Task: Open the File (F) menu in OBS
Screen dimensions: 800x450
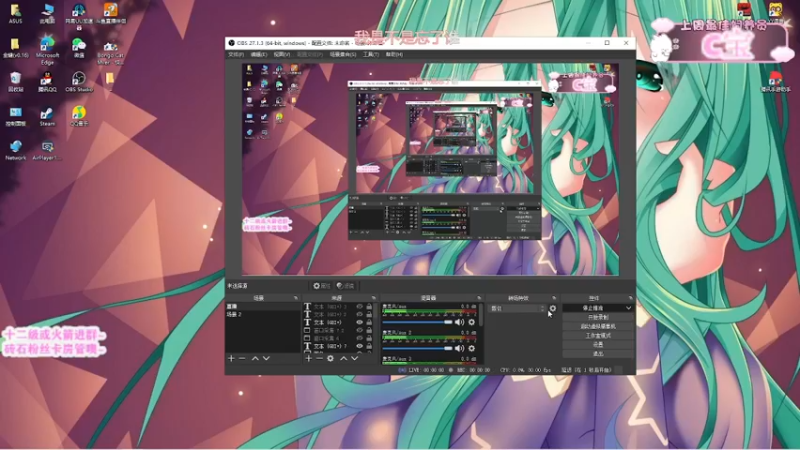Action: 236,54
